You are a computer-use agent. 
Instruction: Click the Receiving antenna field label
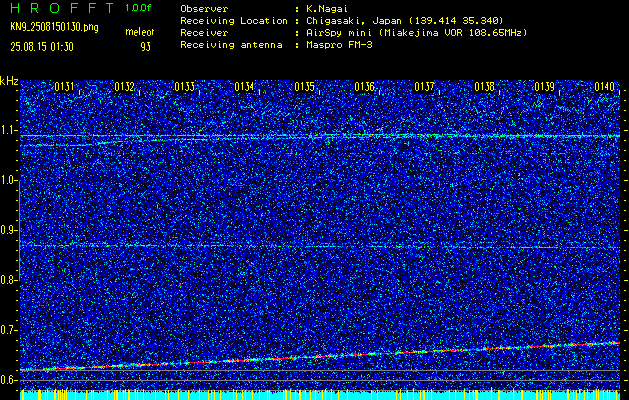[x=231, y=45]
